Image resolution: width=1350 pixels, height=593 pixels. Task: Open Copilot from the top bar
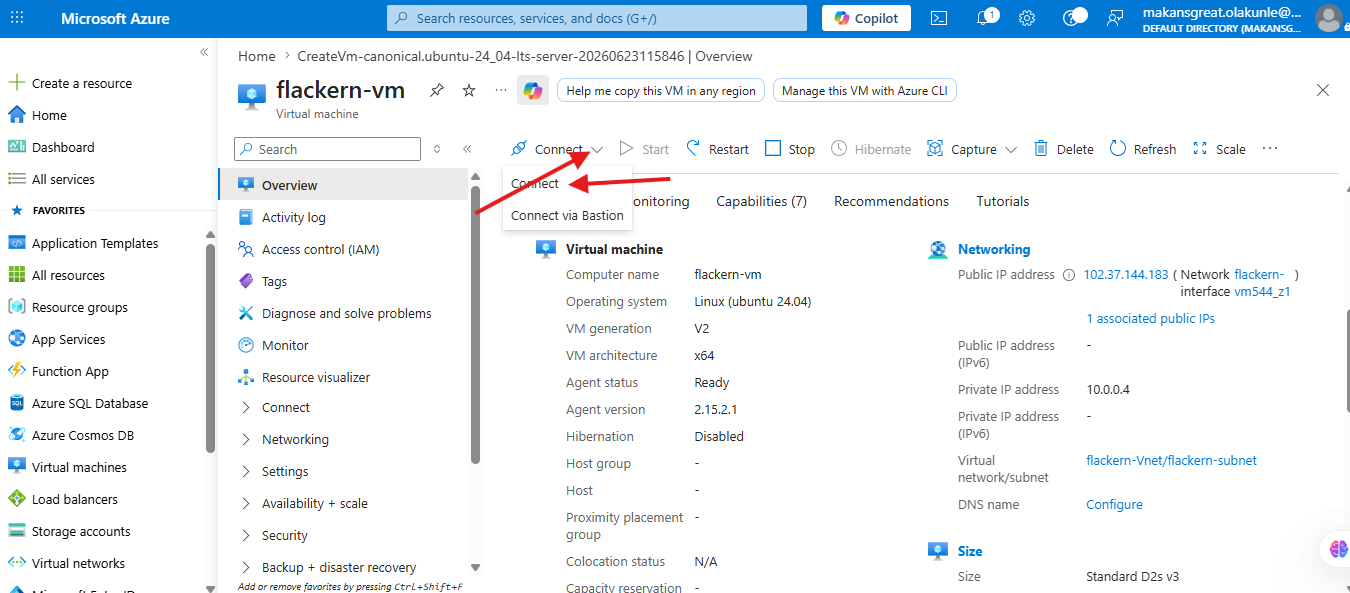pos(866,18)
